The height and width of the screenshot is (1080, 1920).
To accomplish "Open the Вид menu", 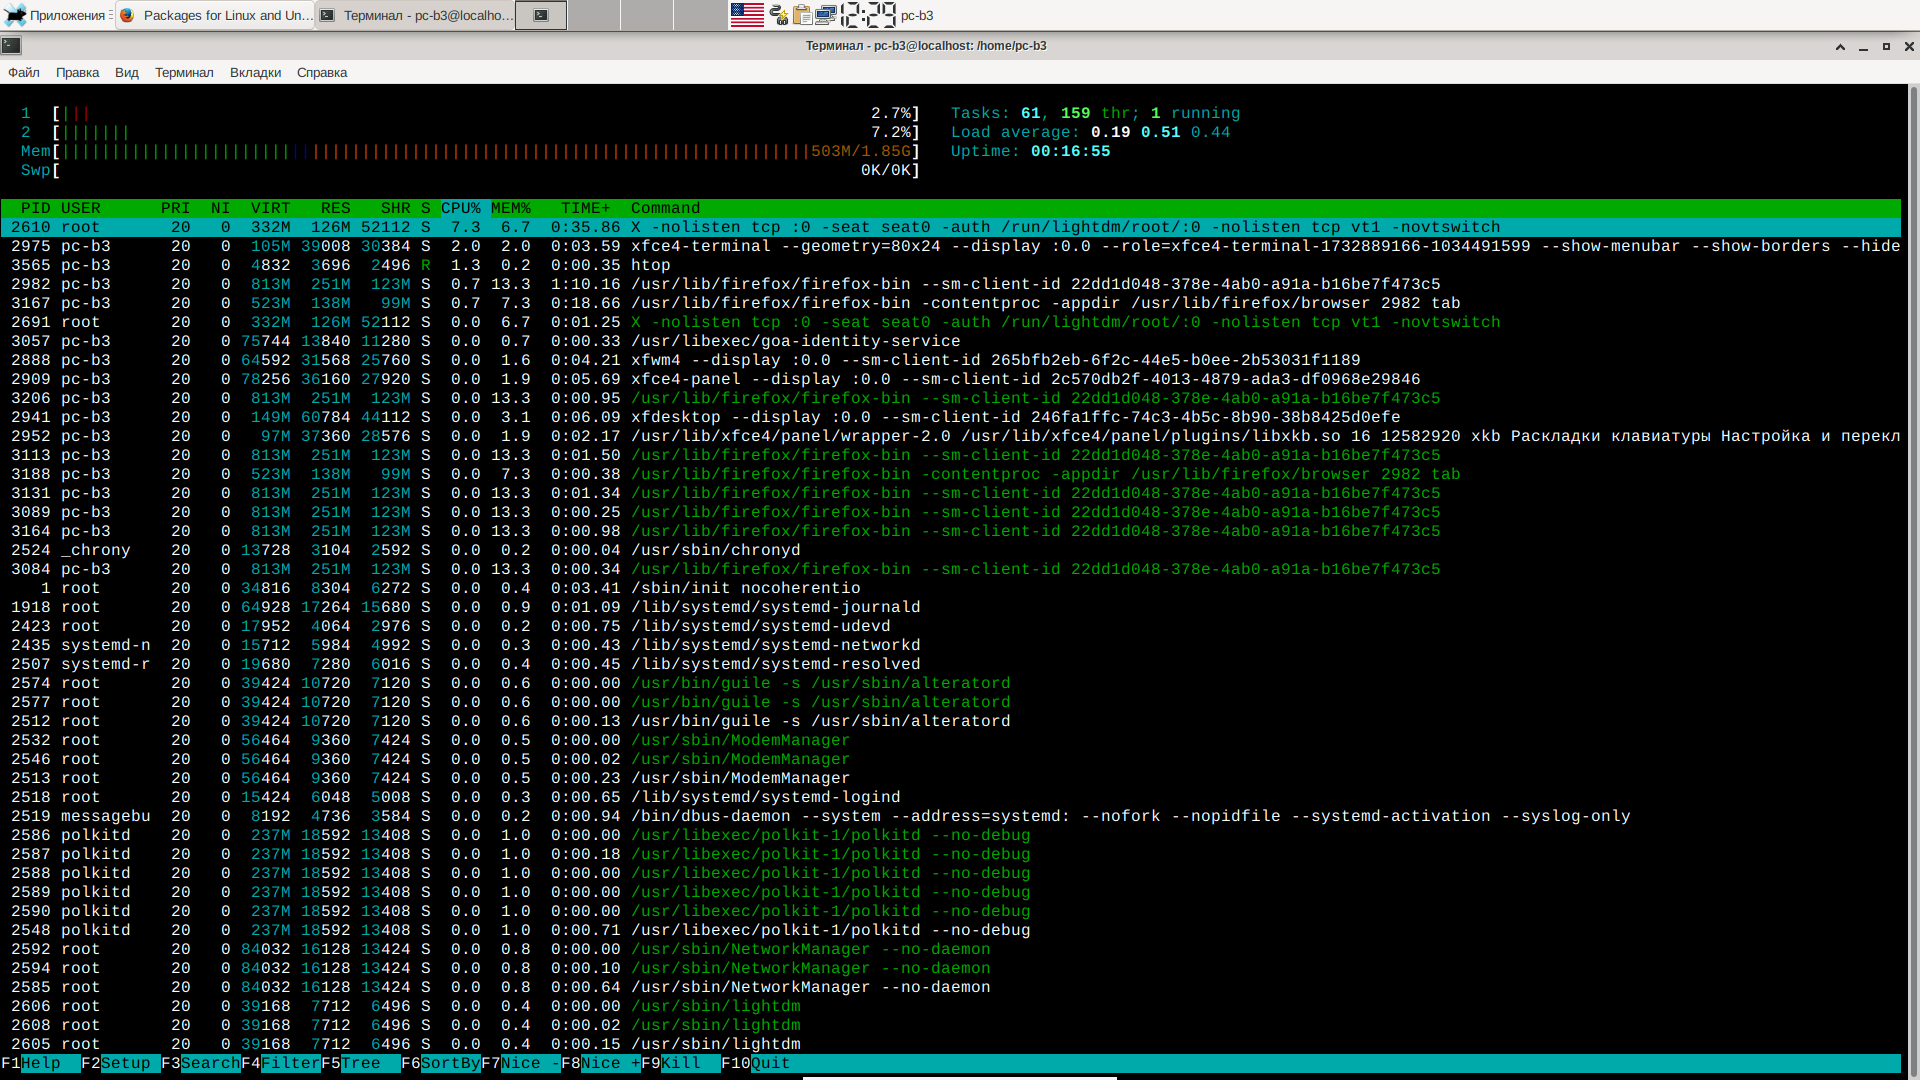I will pos(126,72).
